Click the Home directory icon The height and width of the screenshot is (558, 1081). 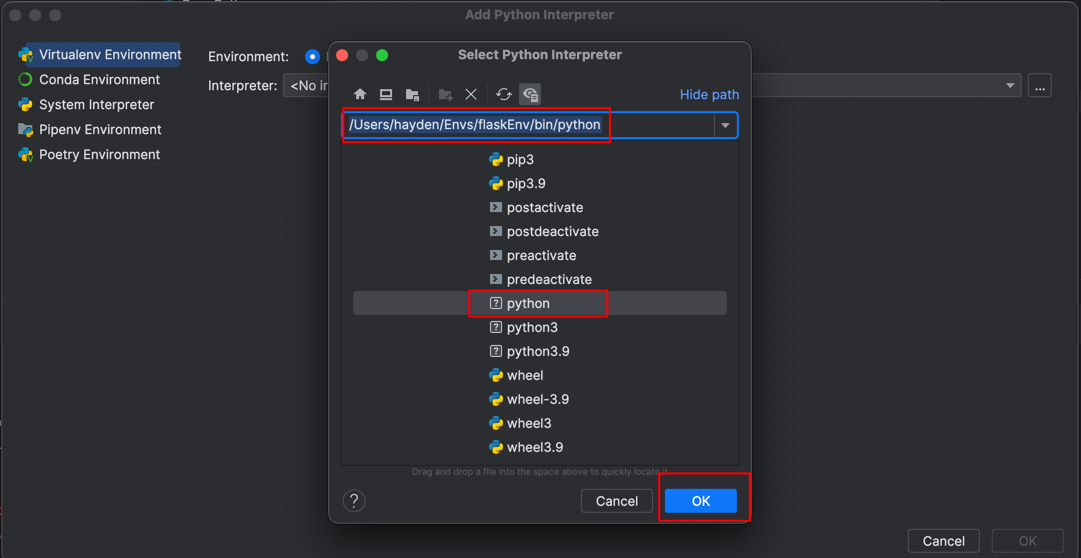(360, 94)
